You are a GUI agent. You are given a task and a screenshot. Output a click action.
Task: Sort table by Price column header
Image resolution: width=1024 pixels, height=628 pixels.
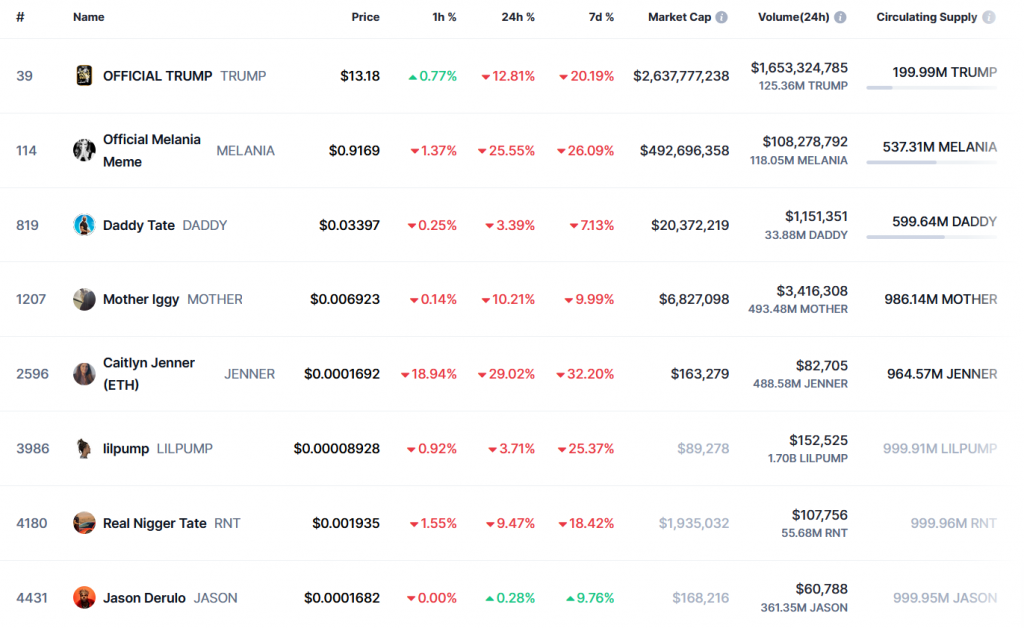click(365, 18)
